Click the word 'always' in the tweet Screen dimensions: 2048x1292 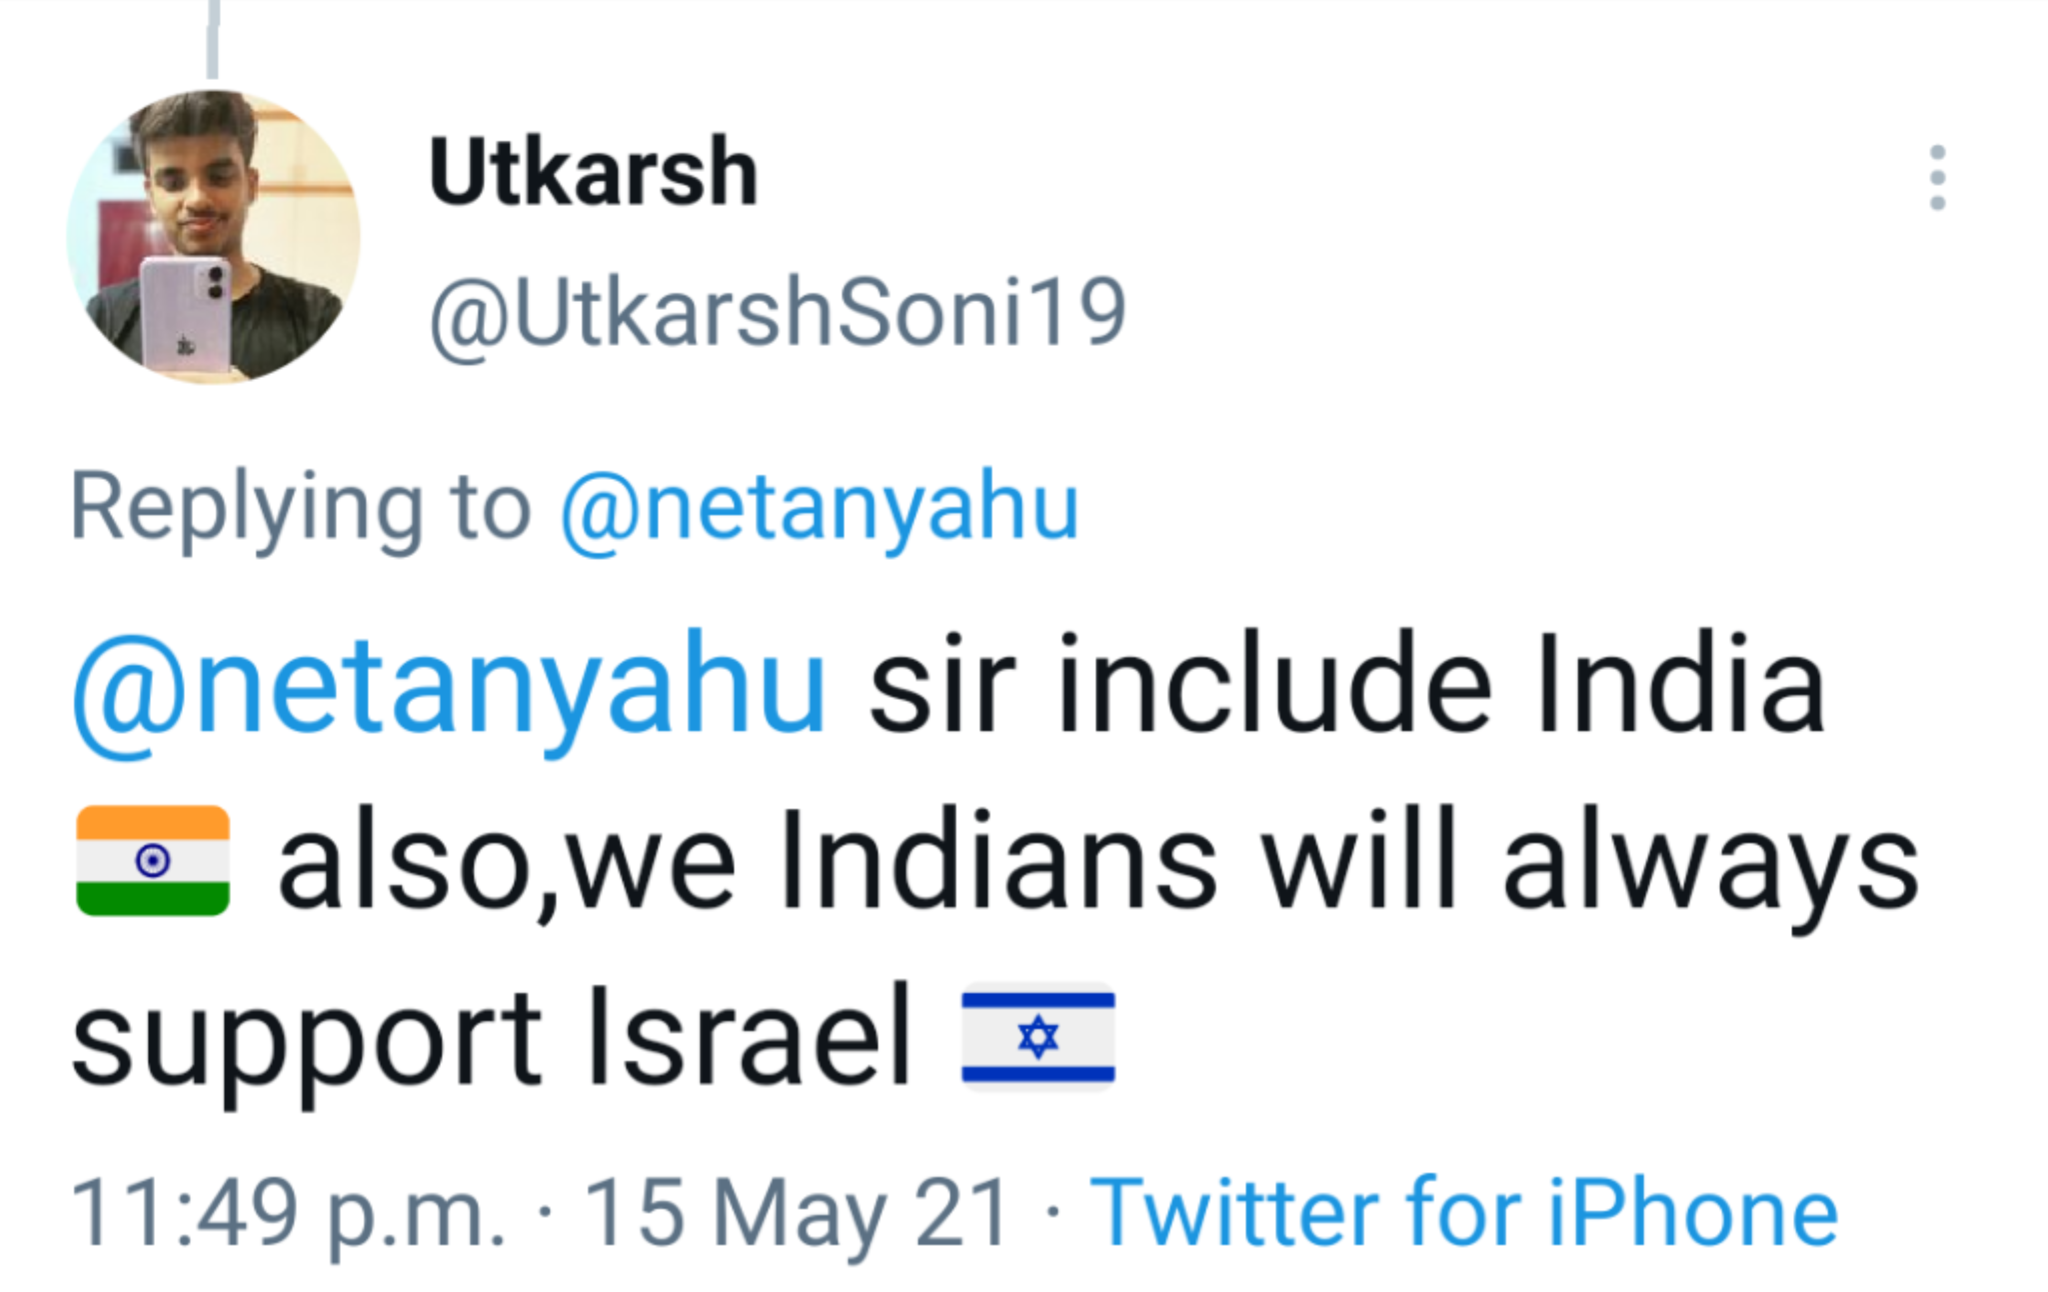(1710, 862)
